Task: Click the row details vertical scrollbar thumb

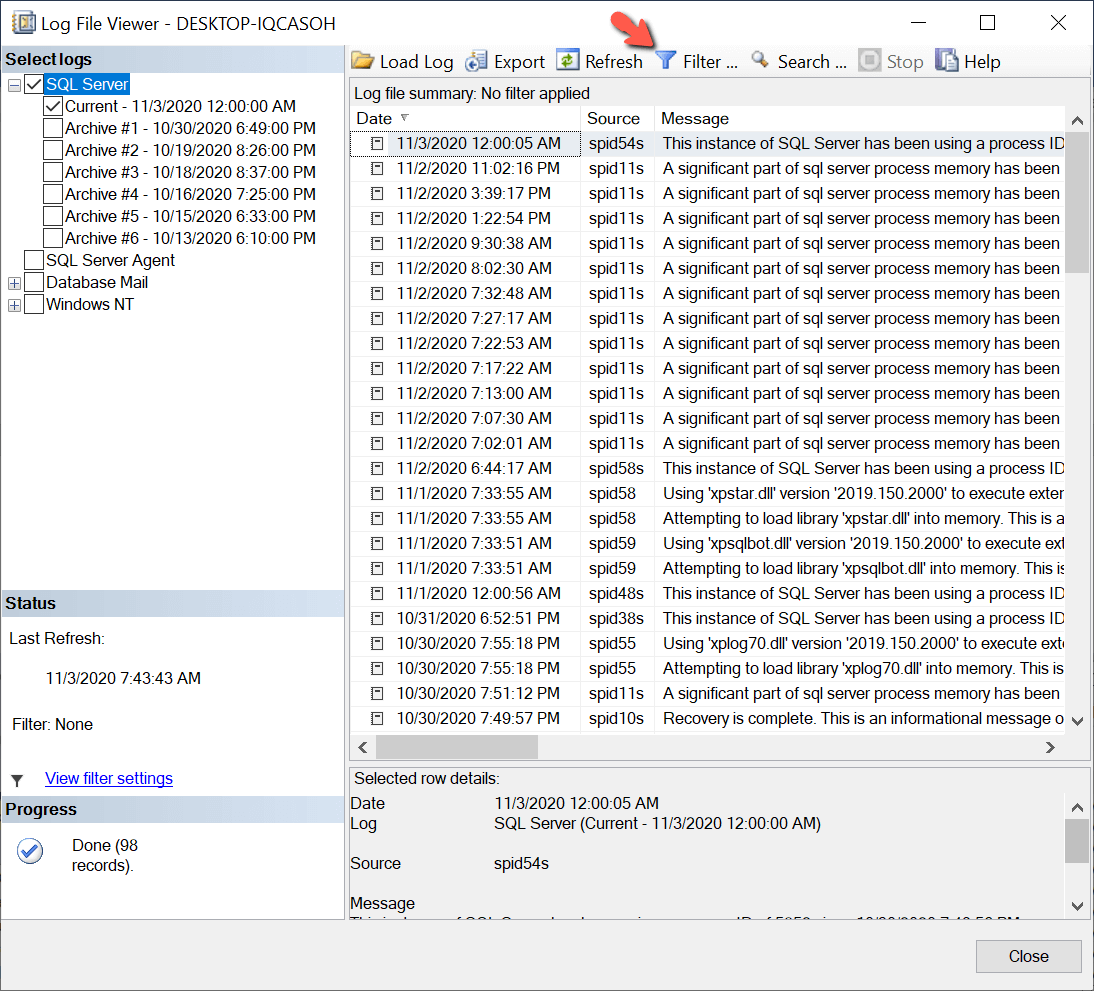Action: 1077,840
